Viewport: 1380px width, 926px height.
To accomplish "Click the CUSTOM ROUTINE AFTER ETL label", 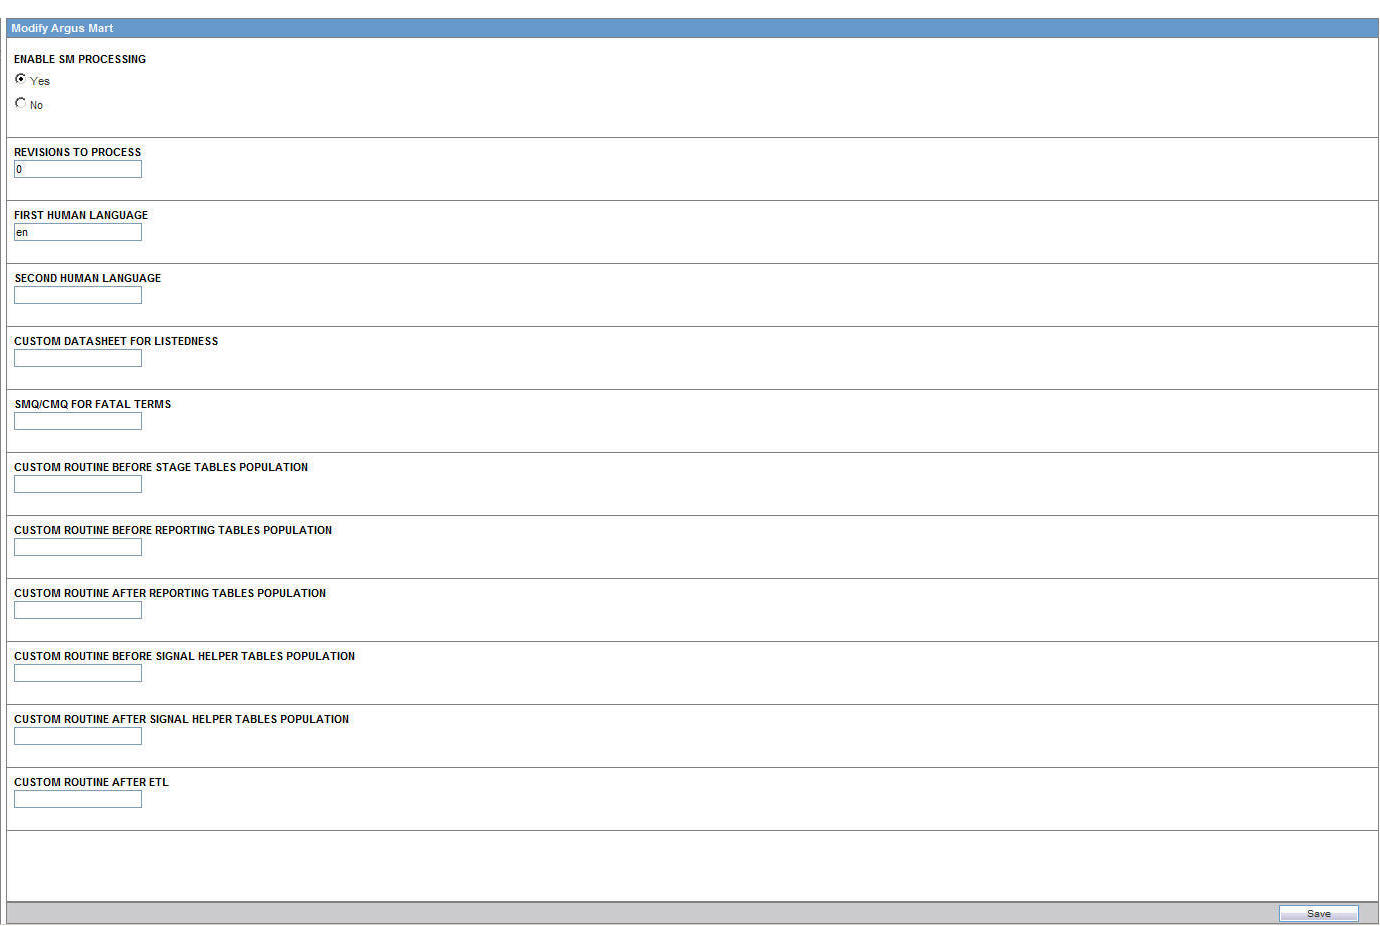I will [x=91, y=782].
